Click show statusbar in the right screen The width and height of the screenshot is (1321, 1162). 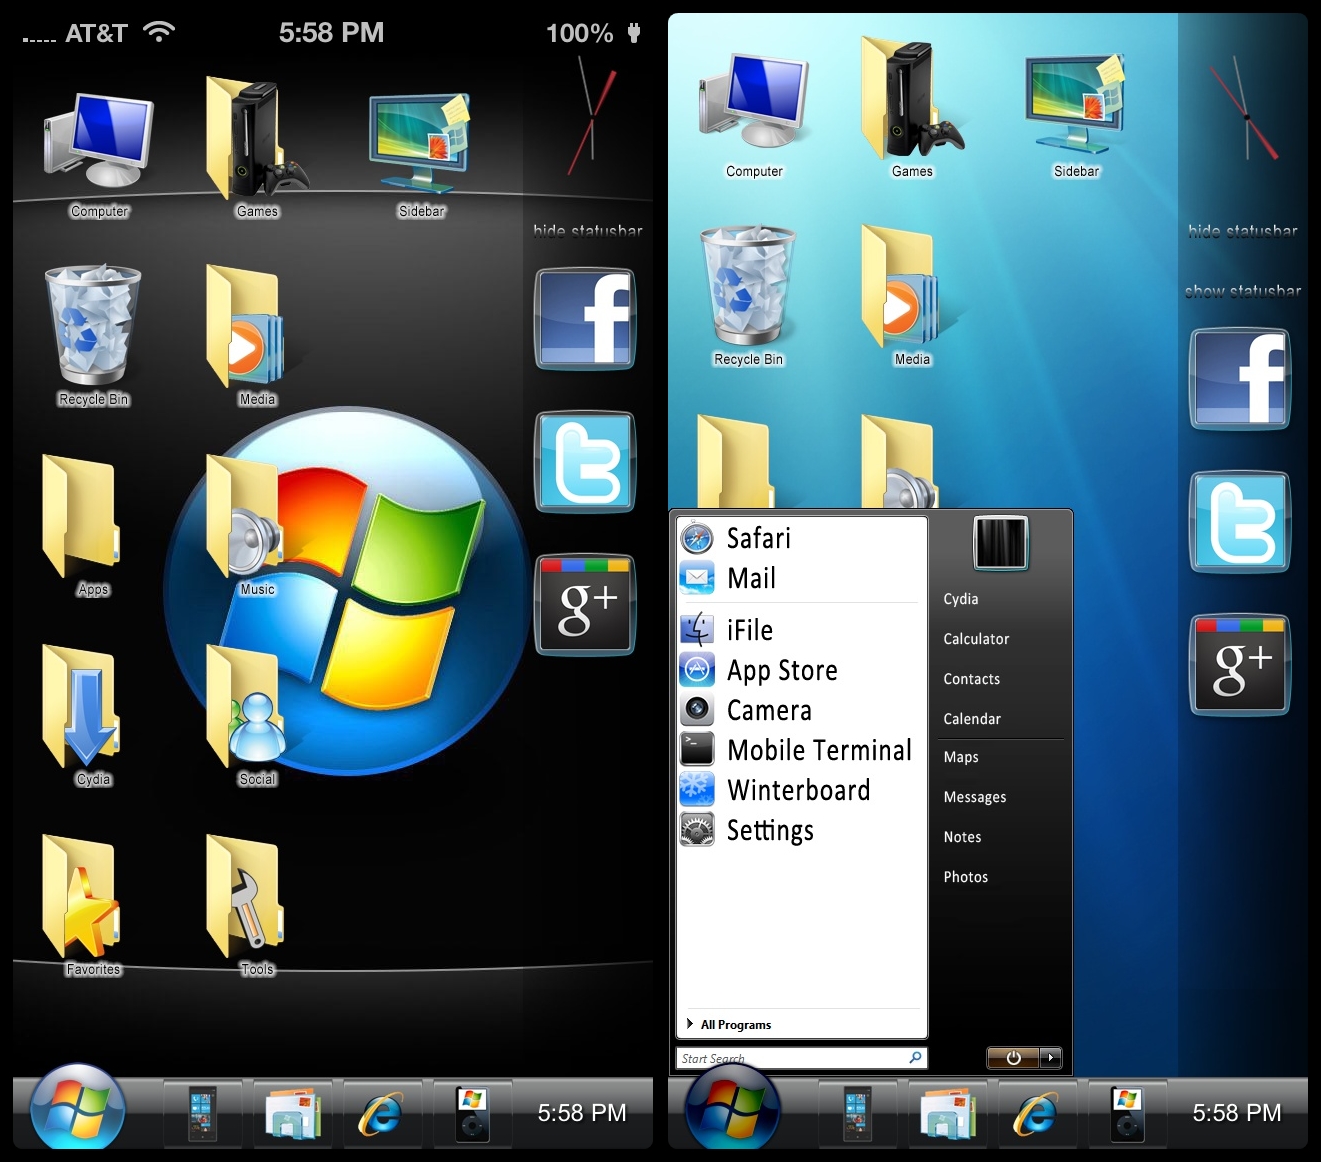coord(1242,291)
